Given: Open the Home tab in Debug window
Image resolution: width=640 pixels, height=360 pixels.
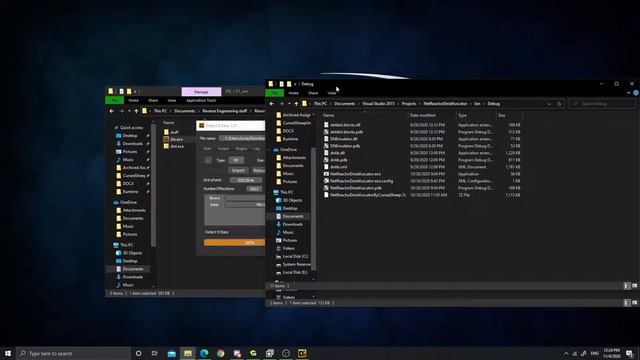Looking at the screenshot, I should 293,93.
